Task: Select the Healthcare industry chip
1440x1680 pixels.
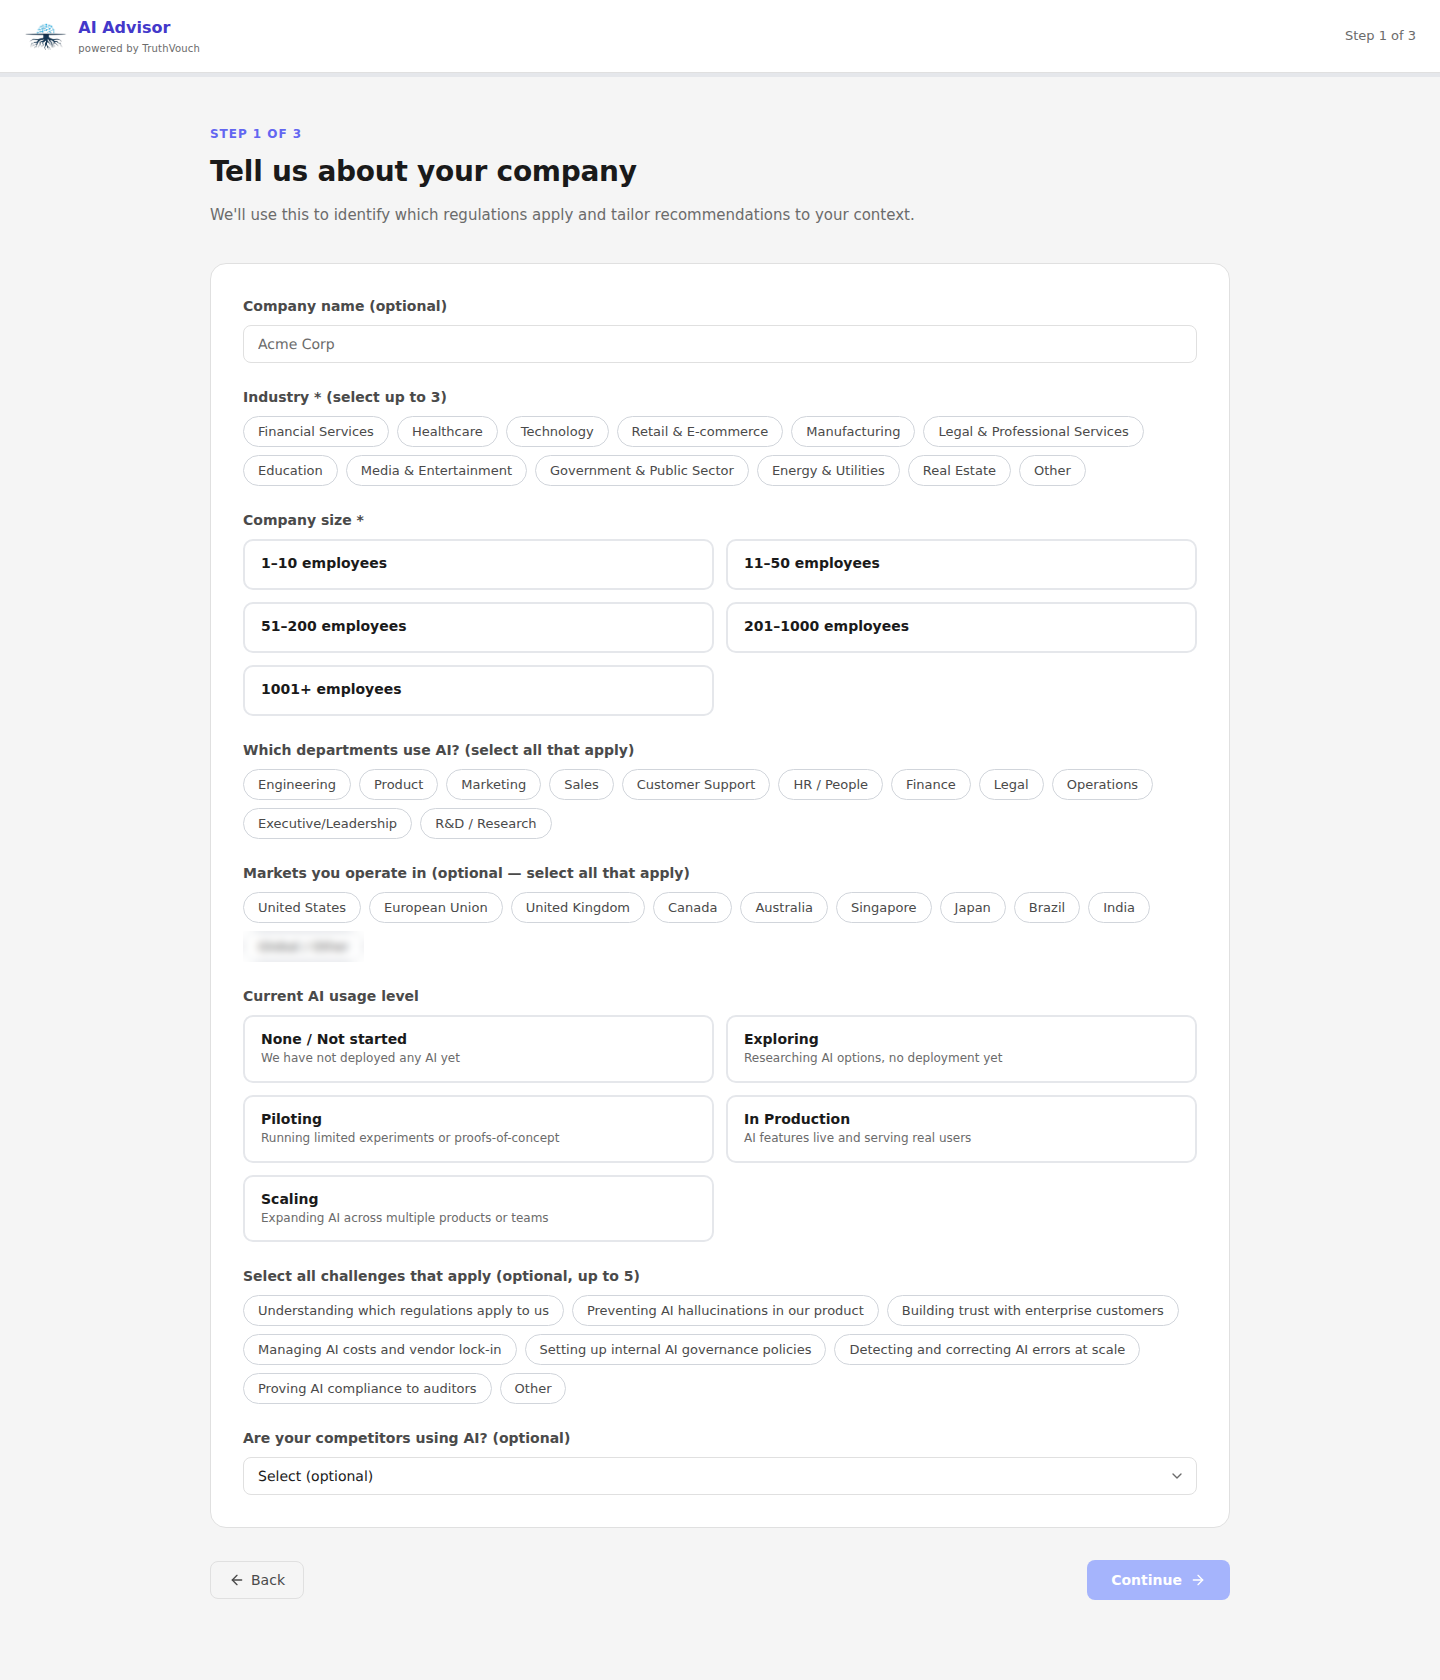Action: point(447,431)
